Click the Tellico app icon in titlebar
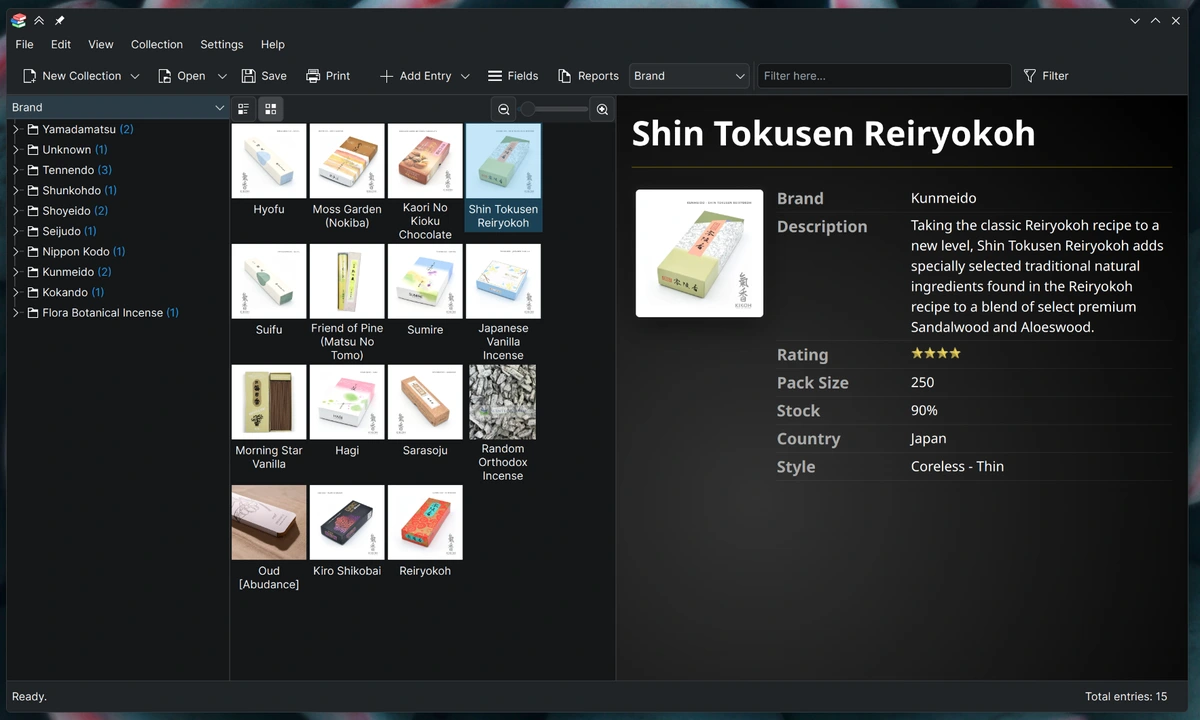 pyautogui.click(x=18, y=20)
